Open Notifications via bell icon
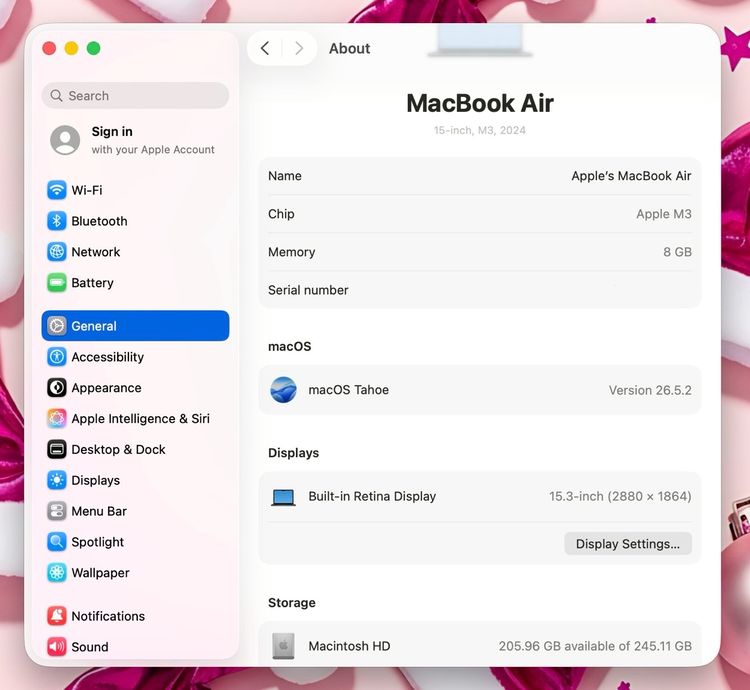 pos(56,616)
